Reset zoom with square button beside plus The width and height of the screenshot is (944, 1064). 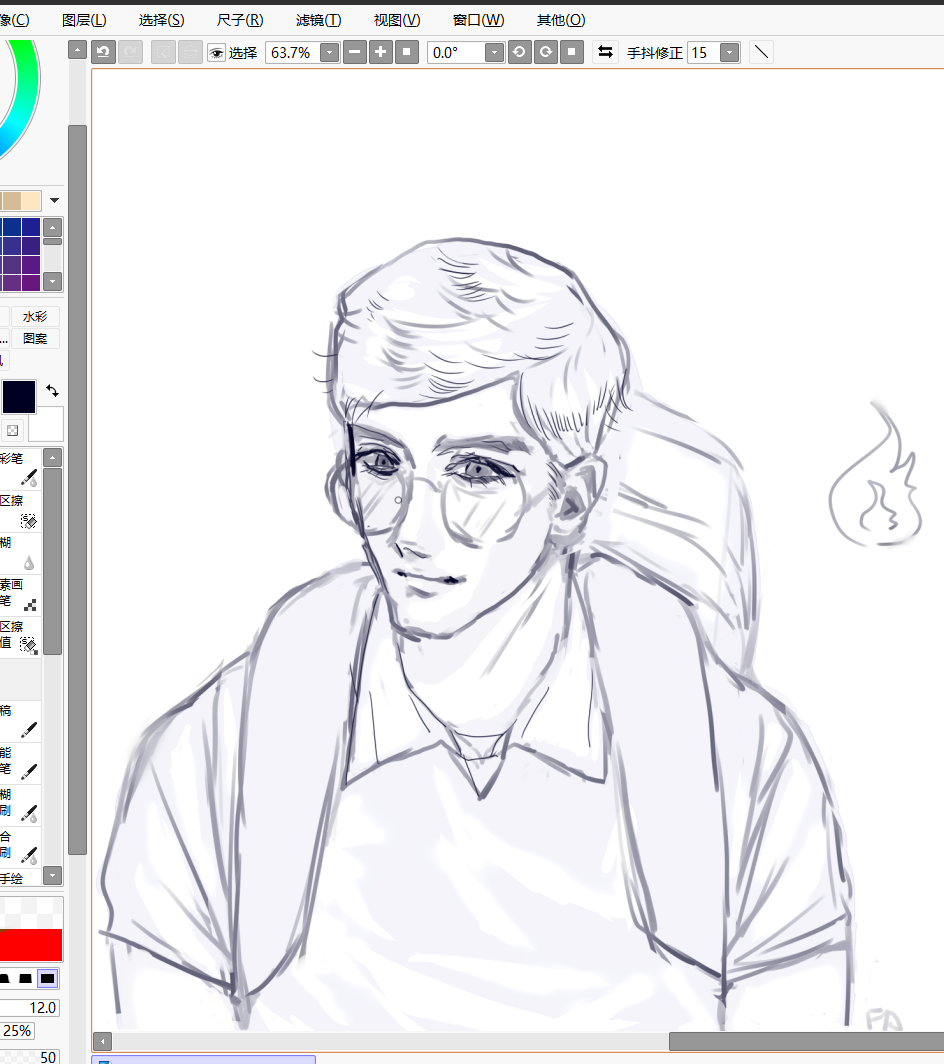click(406, 52)
